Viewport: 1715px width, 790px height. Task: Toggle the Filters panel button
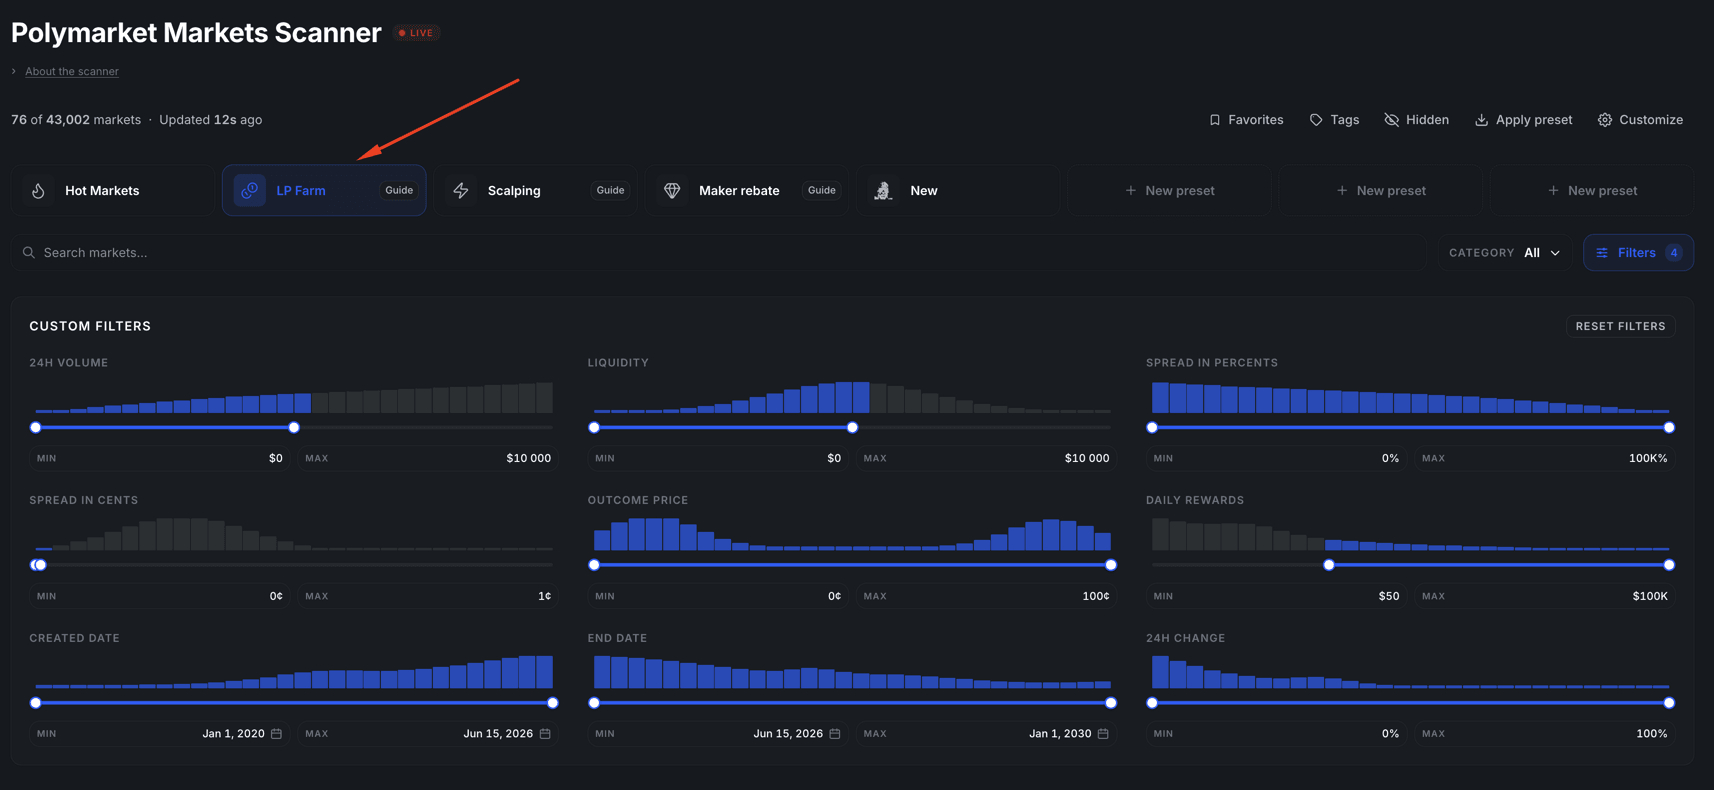(x=1638, y=253)
